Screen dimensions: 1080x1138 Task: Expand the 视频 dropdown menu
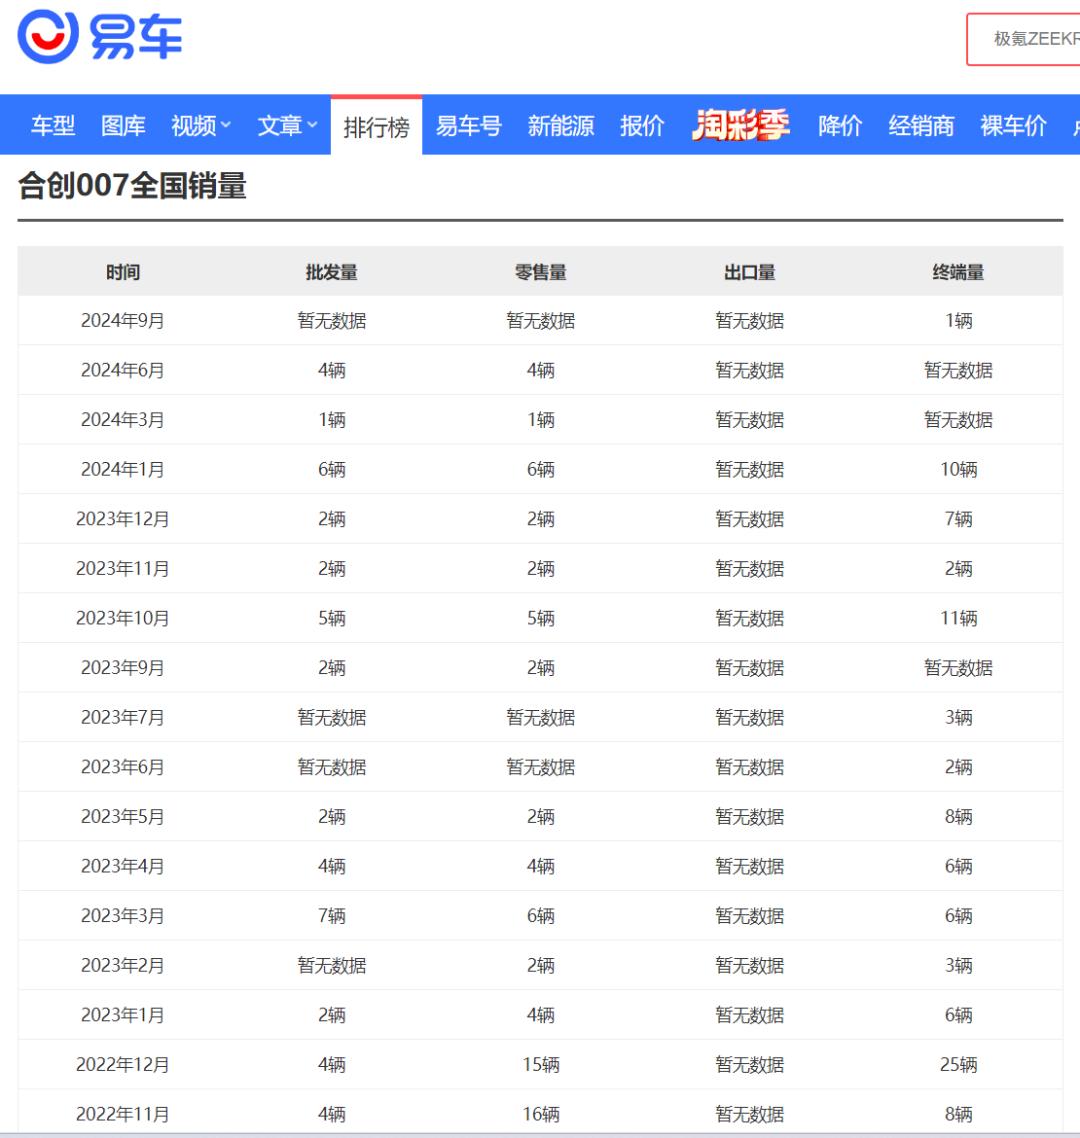click(201, 126)
